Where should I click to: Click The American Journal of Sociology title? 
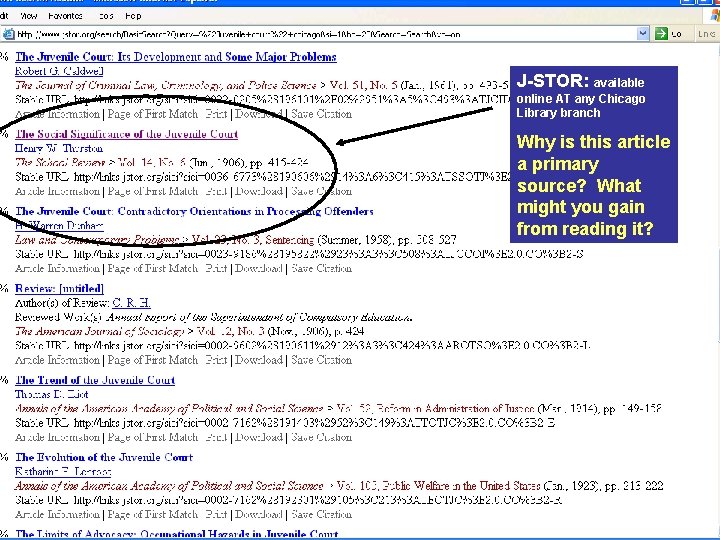tap(99, 332)
